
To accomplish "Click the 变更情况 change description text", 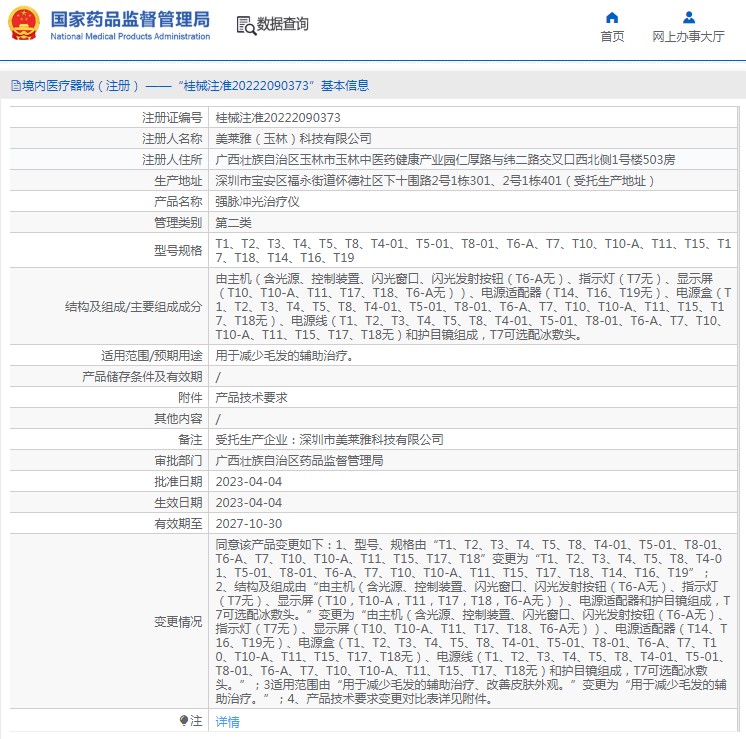I will pyautogui.click(x=473, y=621).
